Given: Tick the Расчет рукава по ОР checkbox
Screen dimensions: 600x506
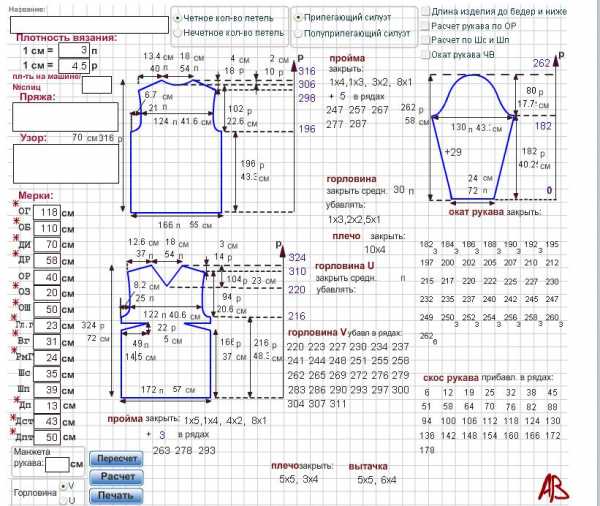Looking at the screenshot, I should (427, 25).
